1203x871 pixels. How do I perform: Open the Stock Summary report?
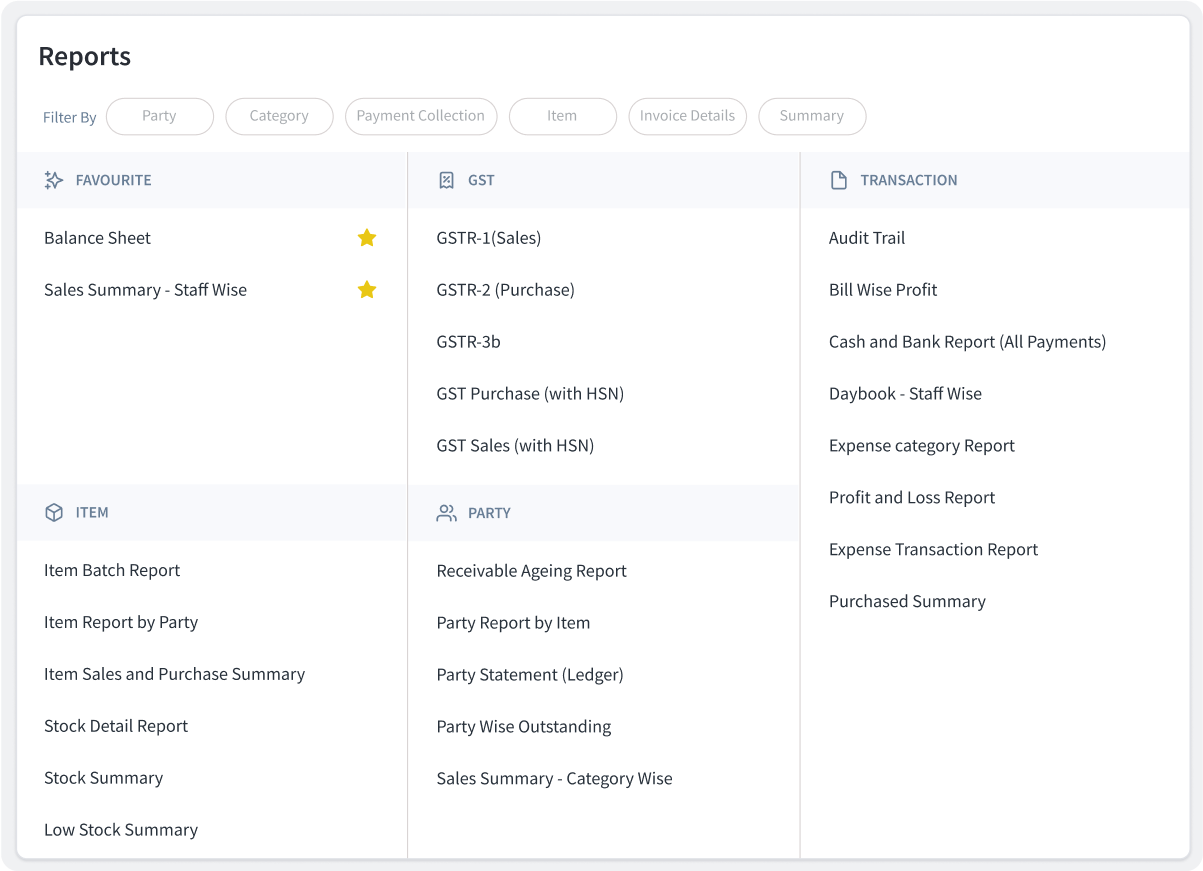coord(103,777)
